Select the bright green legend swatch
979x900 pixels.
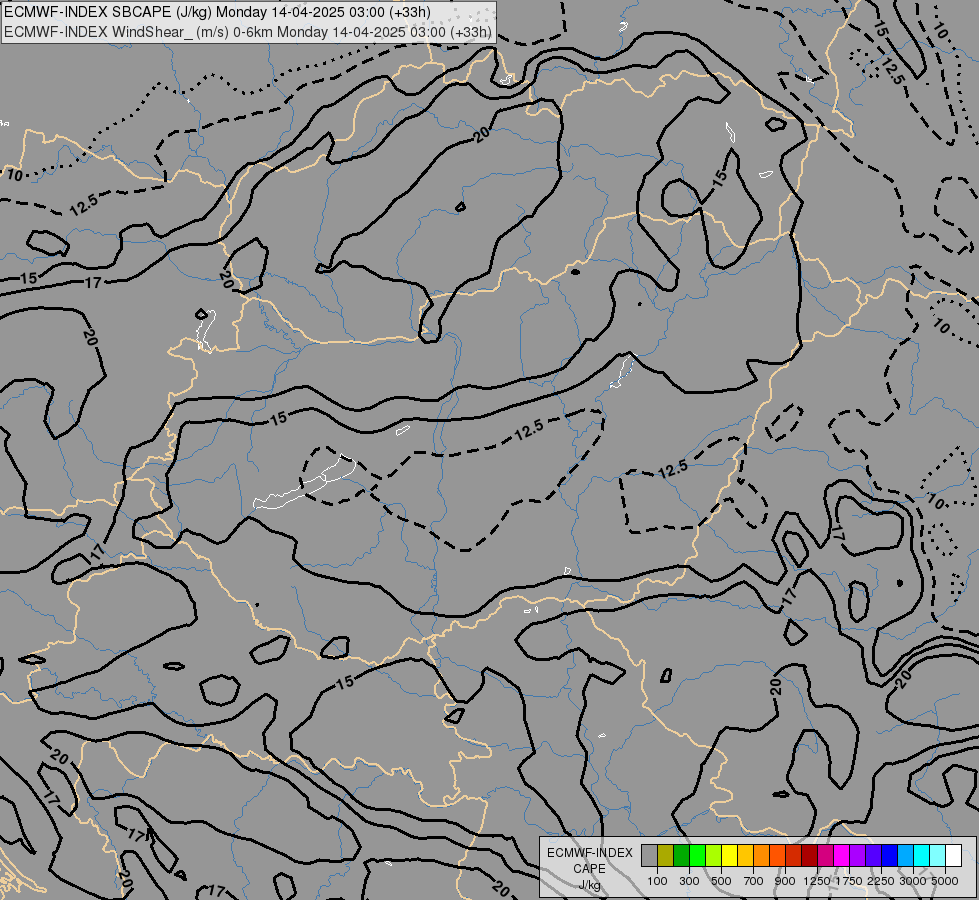[x=697, y=855]
